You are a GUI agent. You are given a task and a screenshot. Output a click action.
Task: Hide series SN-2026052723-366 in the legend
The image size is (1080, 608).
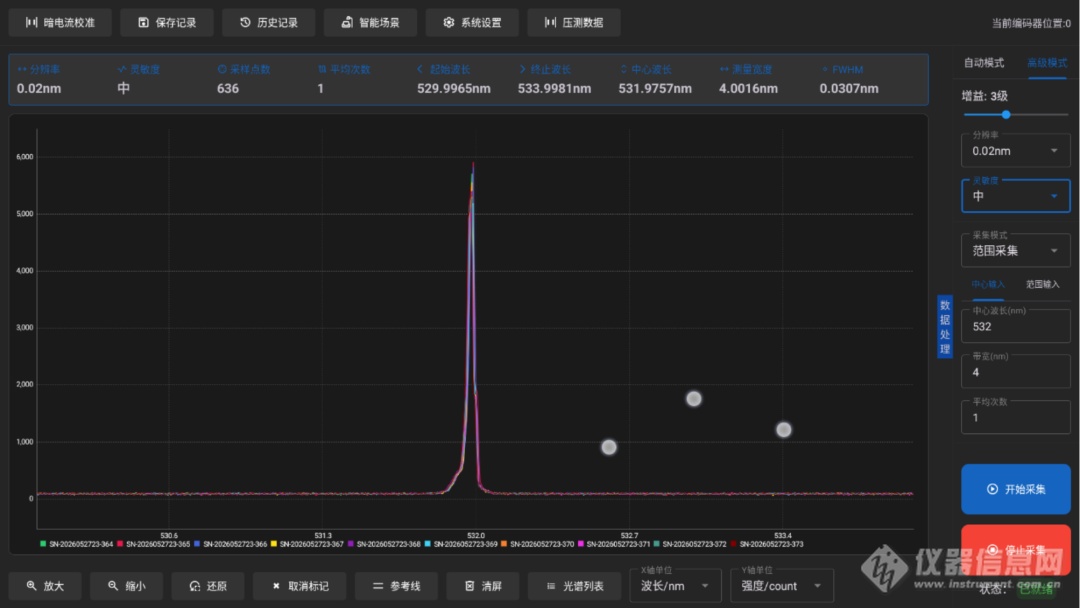coord(230,544)
